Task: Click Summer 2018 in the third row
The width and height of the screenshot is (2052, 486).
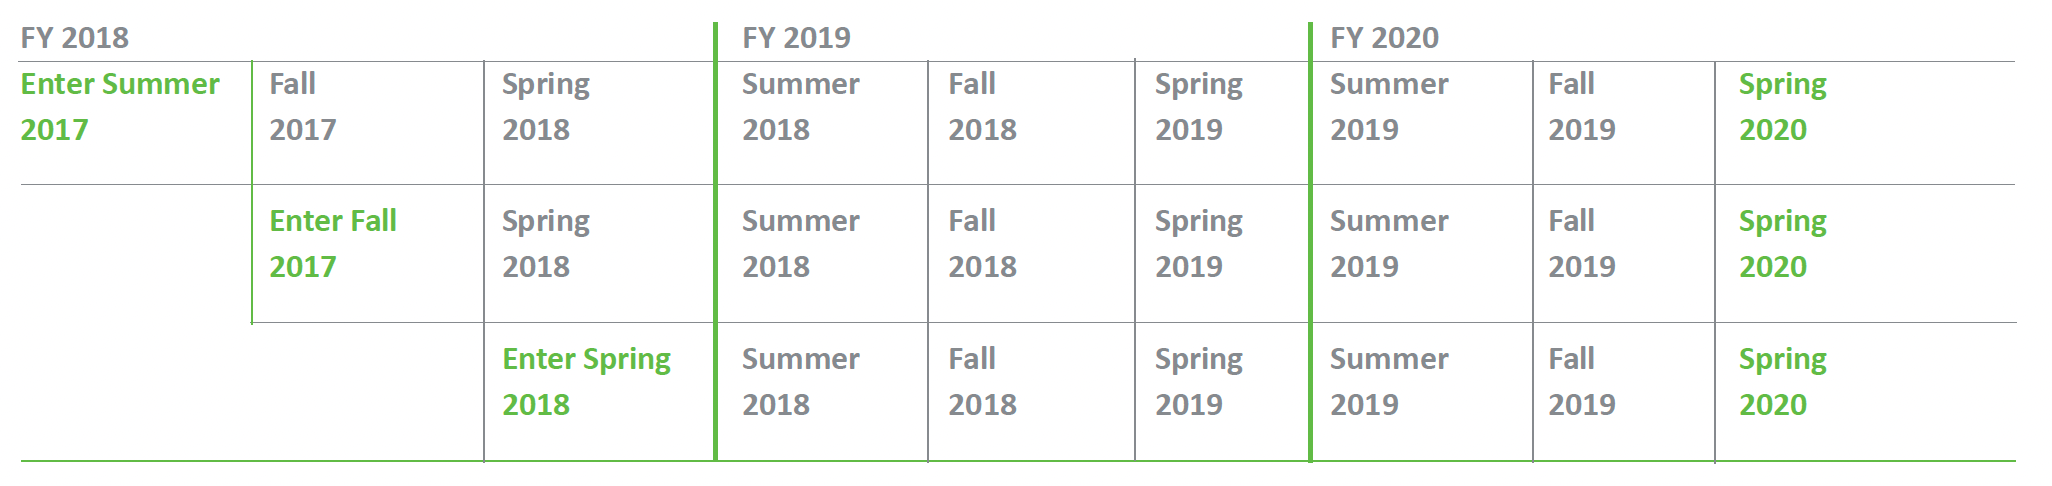Action: [801, 381]
